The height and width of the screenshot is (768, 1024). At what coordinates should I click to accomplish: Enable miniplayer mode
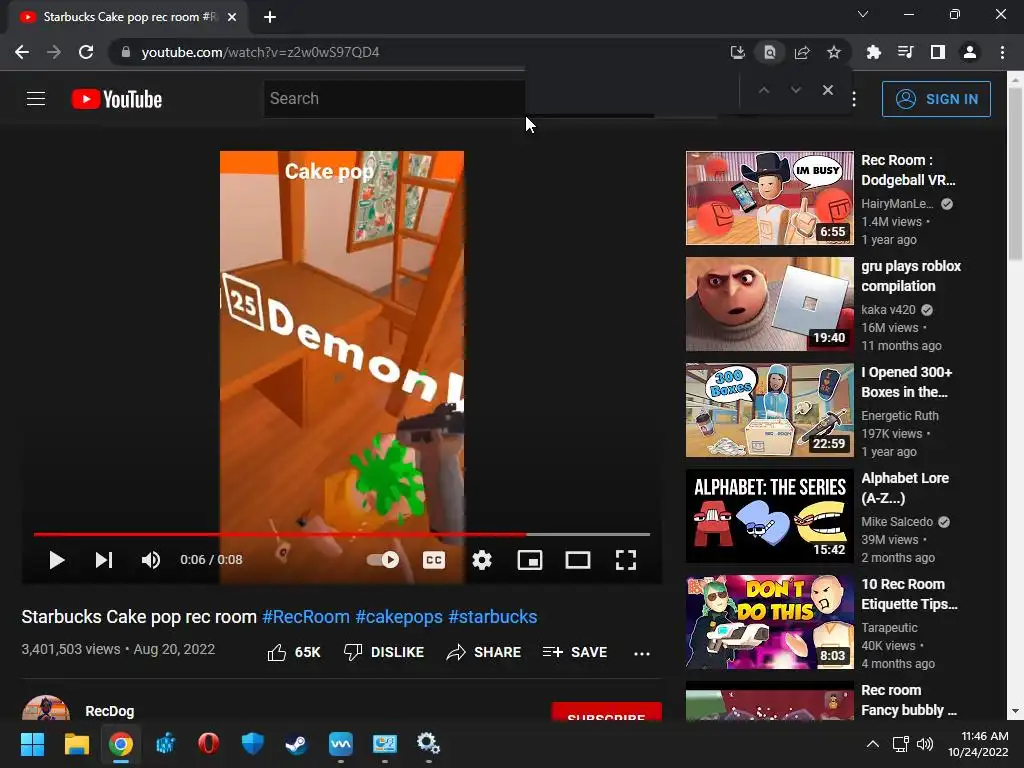coord(530,560)
